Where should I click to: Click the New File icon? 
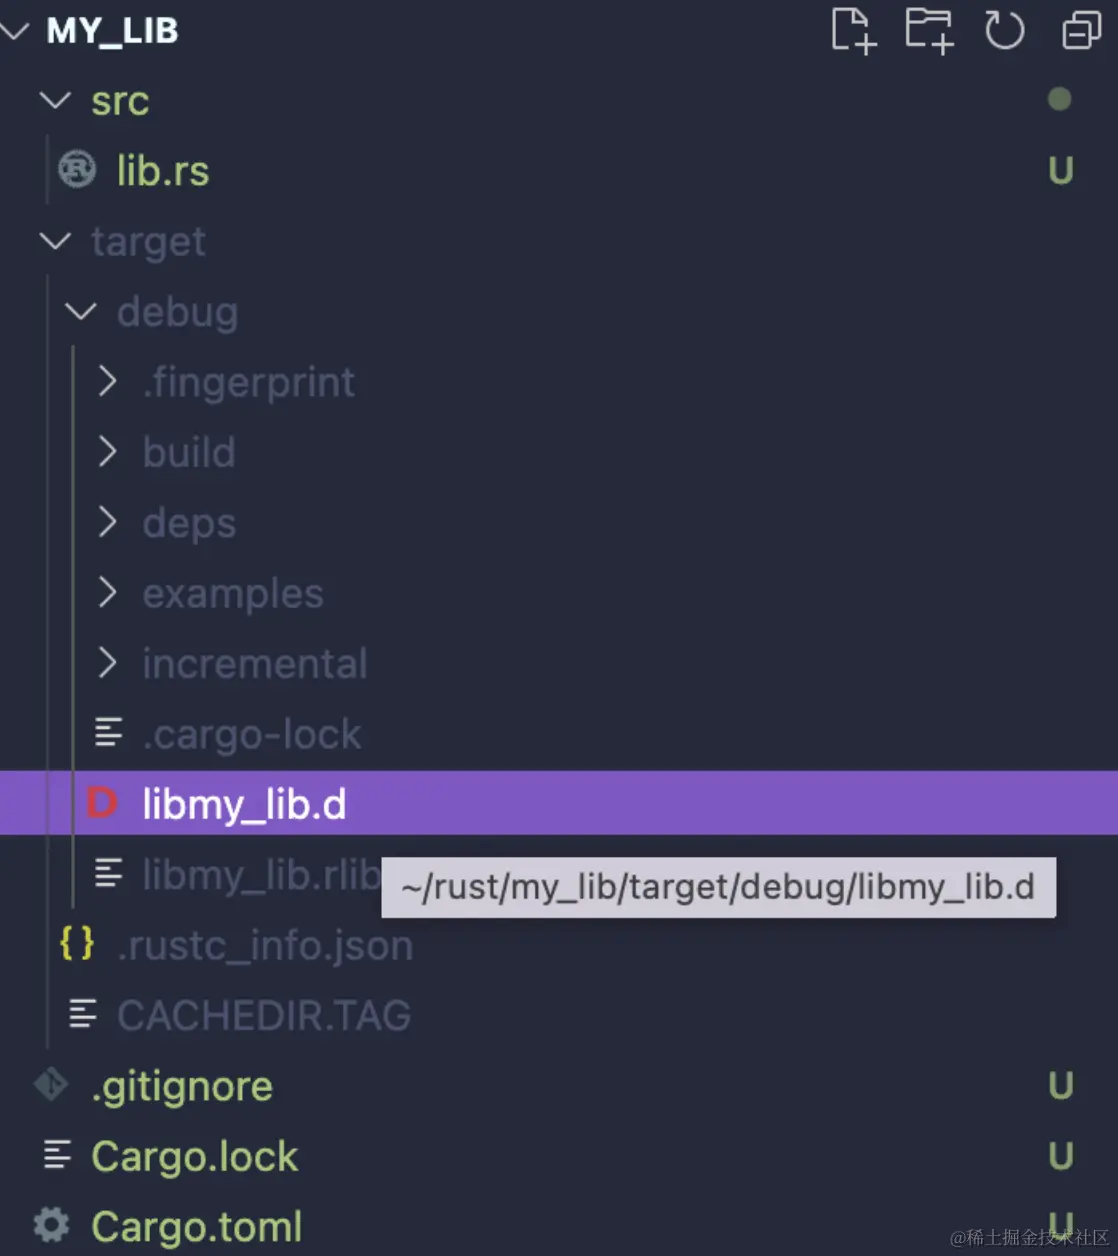click(x=853, y=30)
